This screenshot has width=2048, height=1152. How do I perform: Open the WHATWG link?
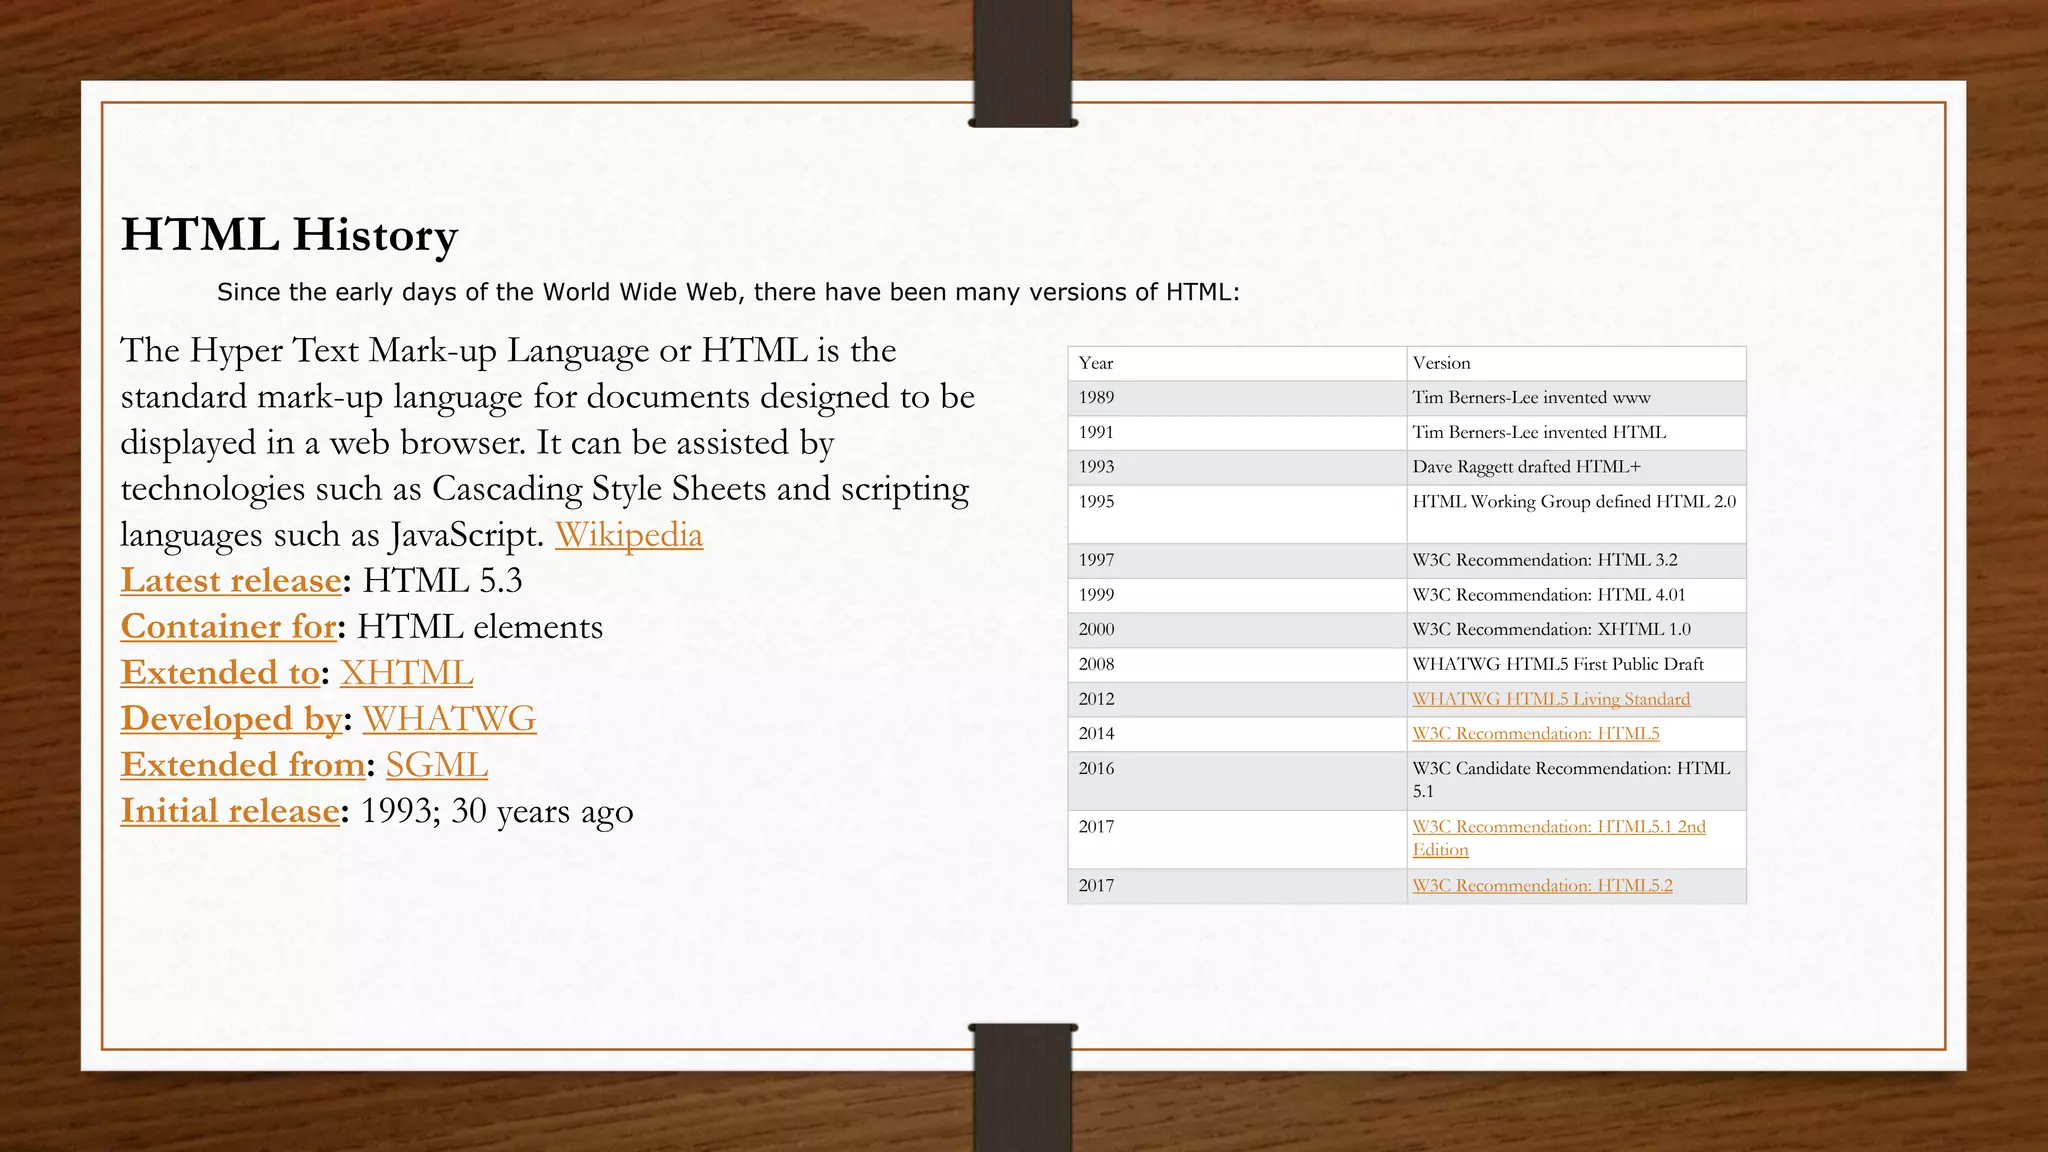[449, 719]
